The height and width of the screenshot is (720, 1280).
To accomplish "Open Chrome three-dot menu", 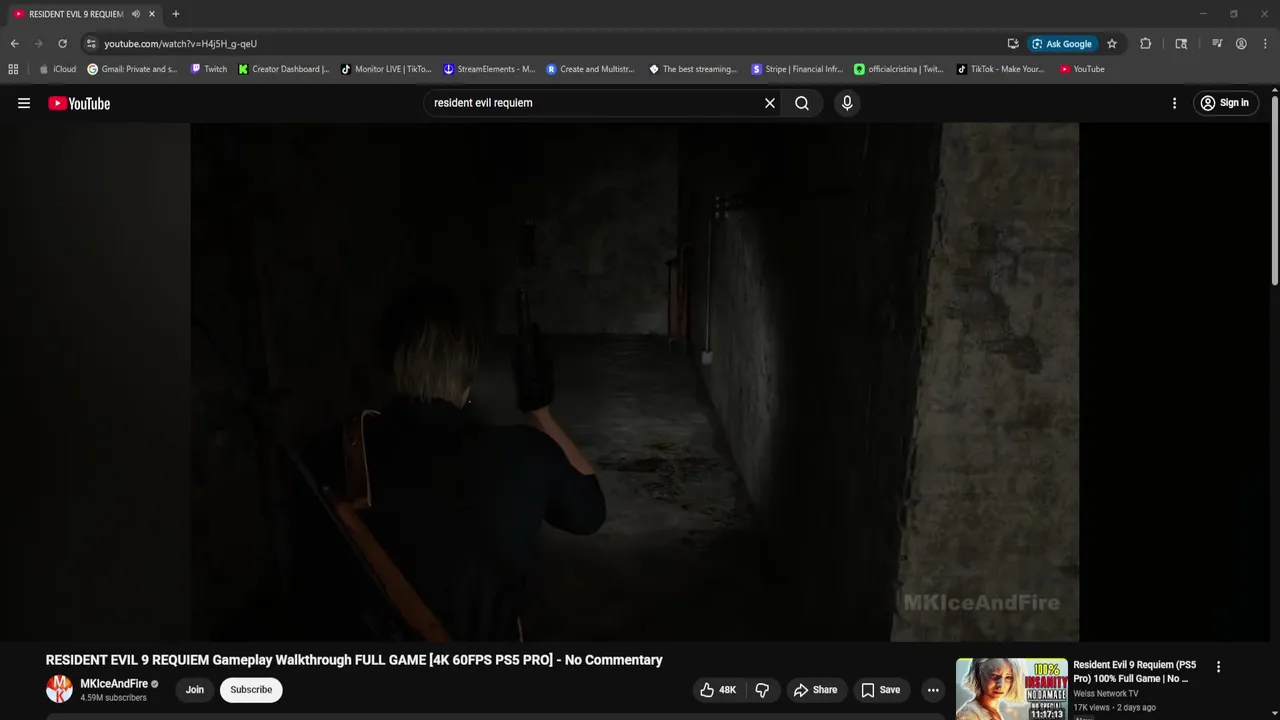I will [x=1264, y=44].
